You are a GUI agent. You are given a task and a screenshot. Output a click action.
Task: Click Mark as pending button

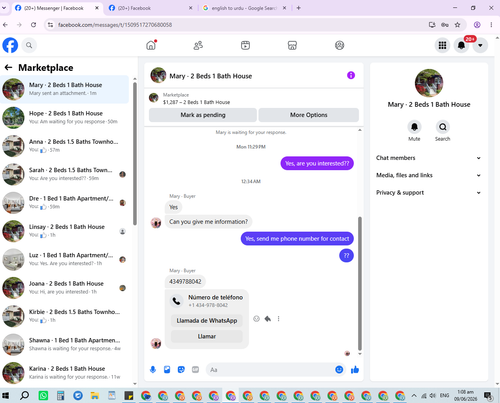coord(203,115)
